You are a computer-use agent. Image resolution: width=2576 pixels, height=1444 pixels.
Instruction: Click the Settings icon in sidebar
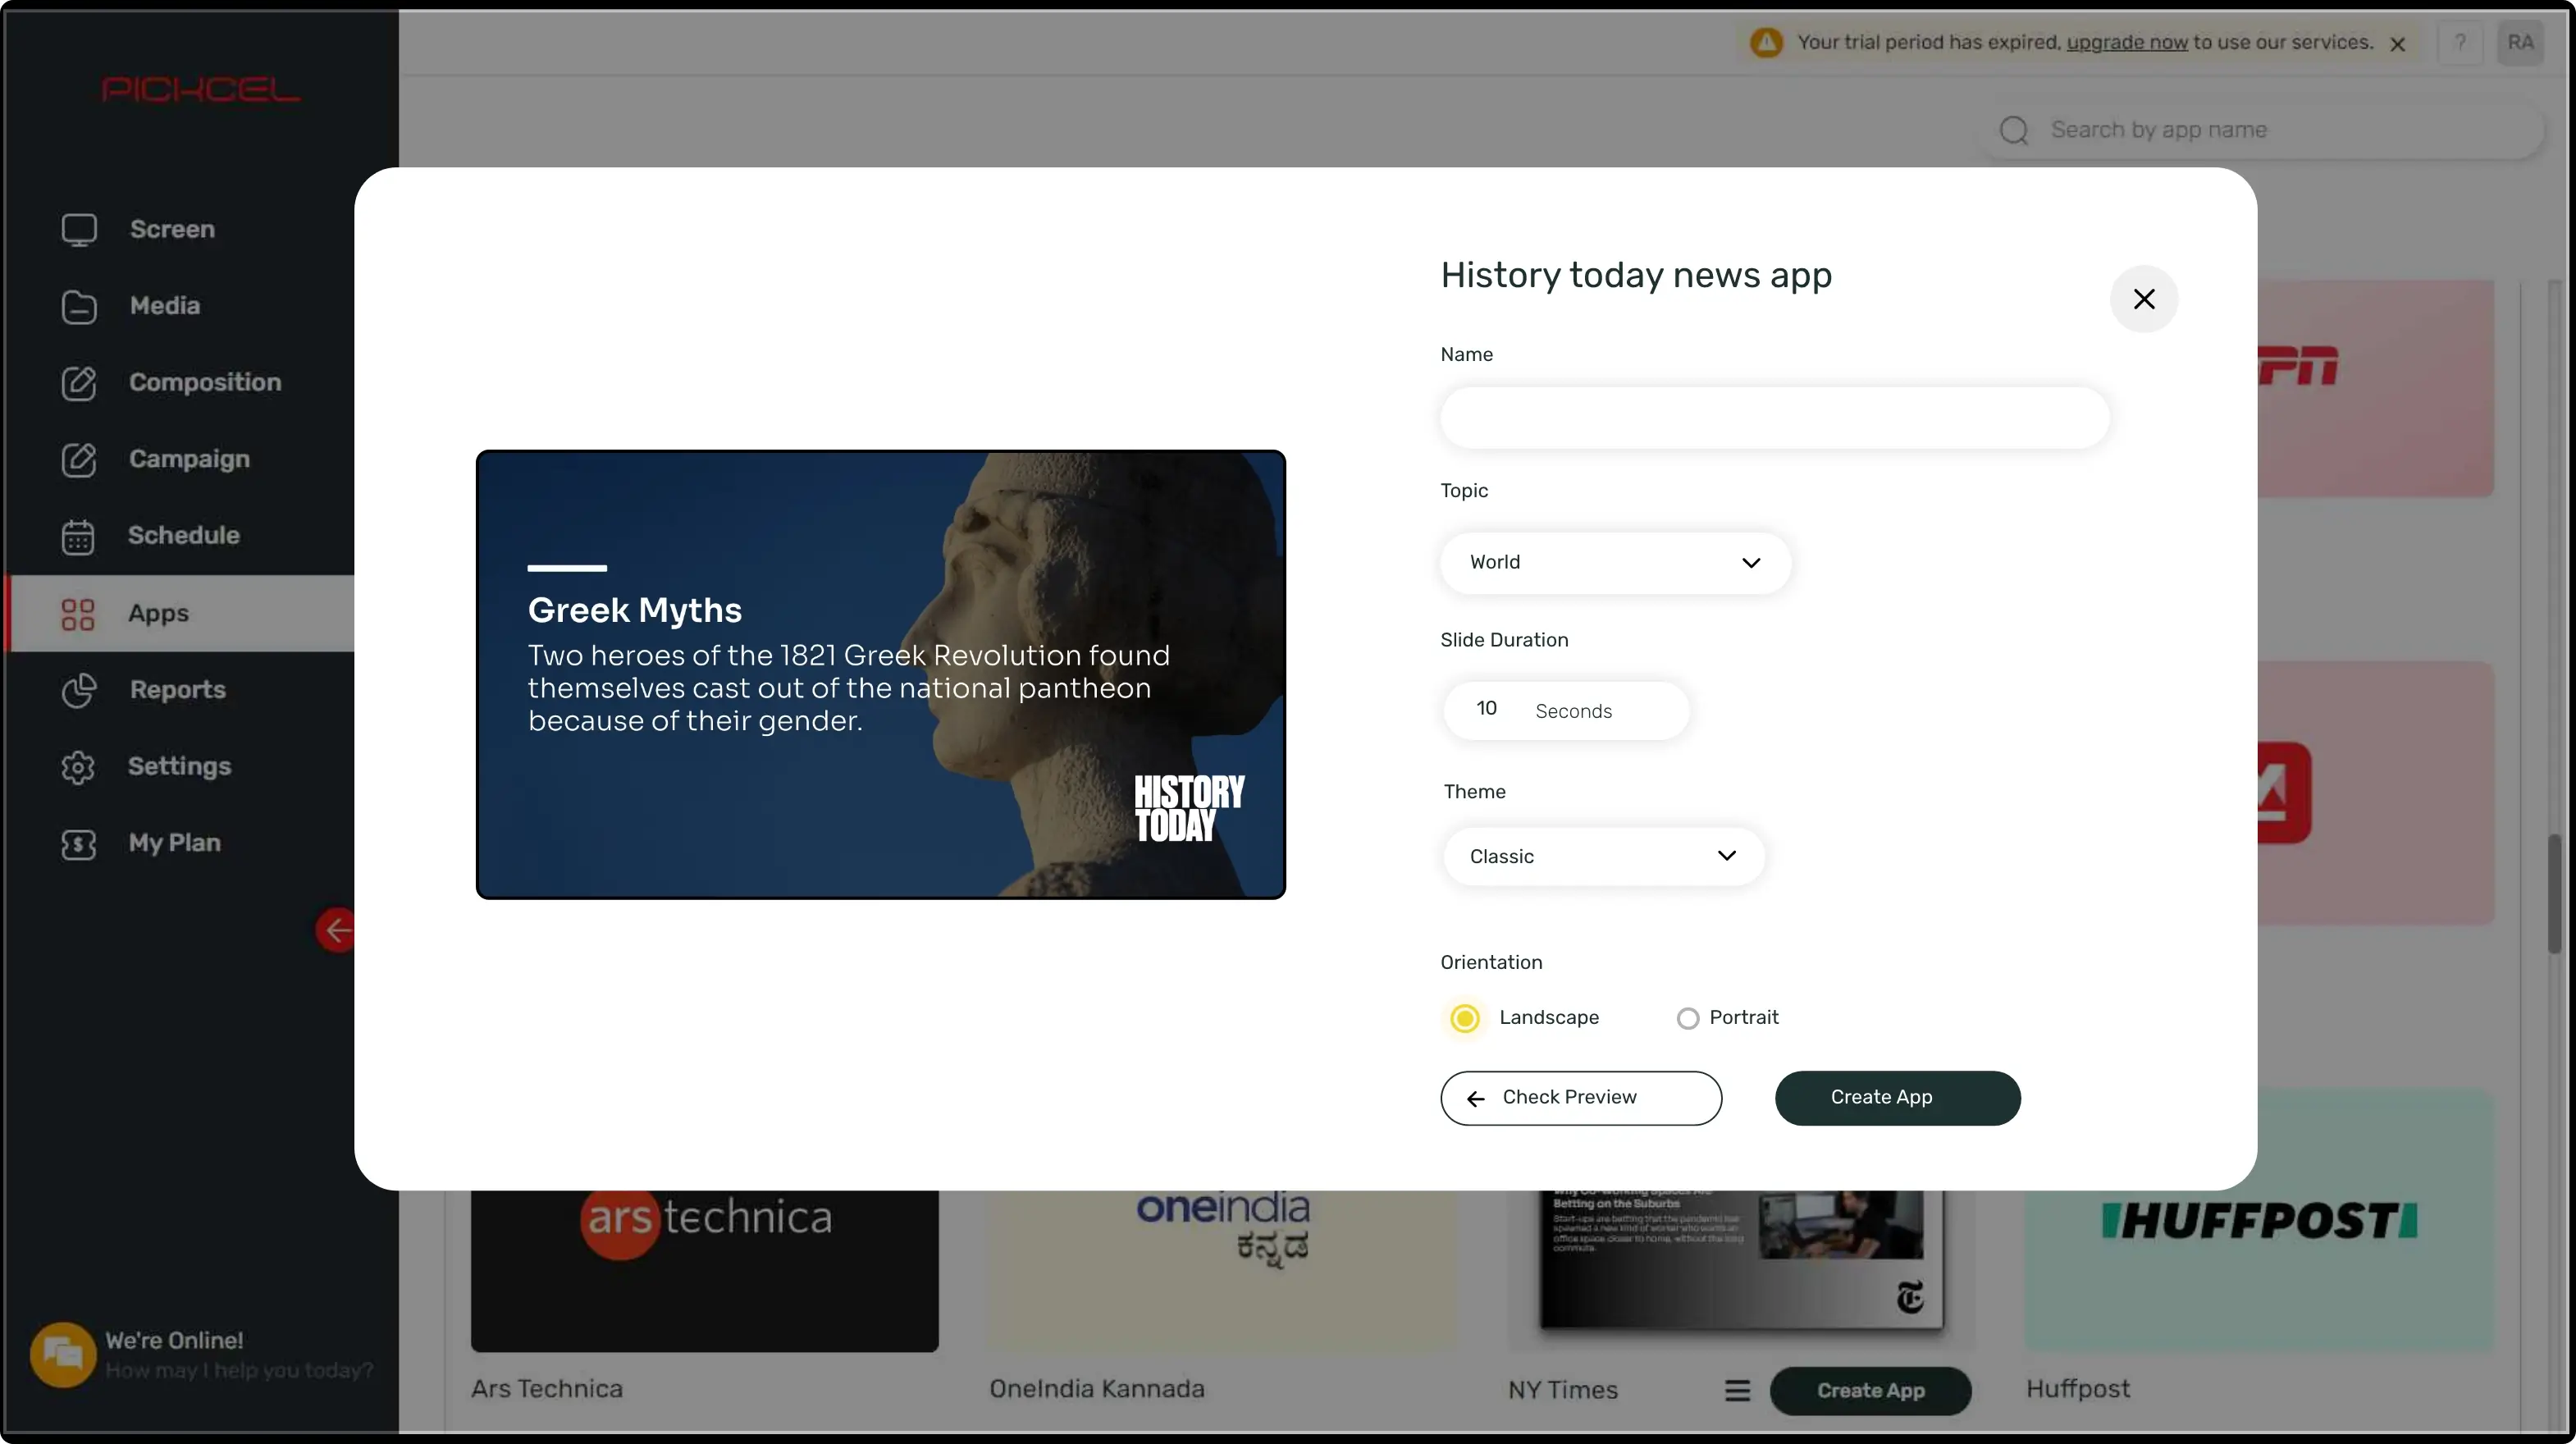76,766
